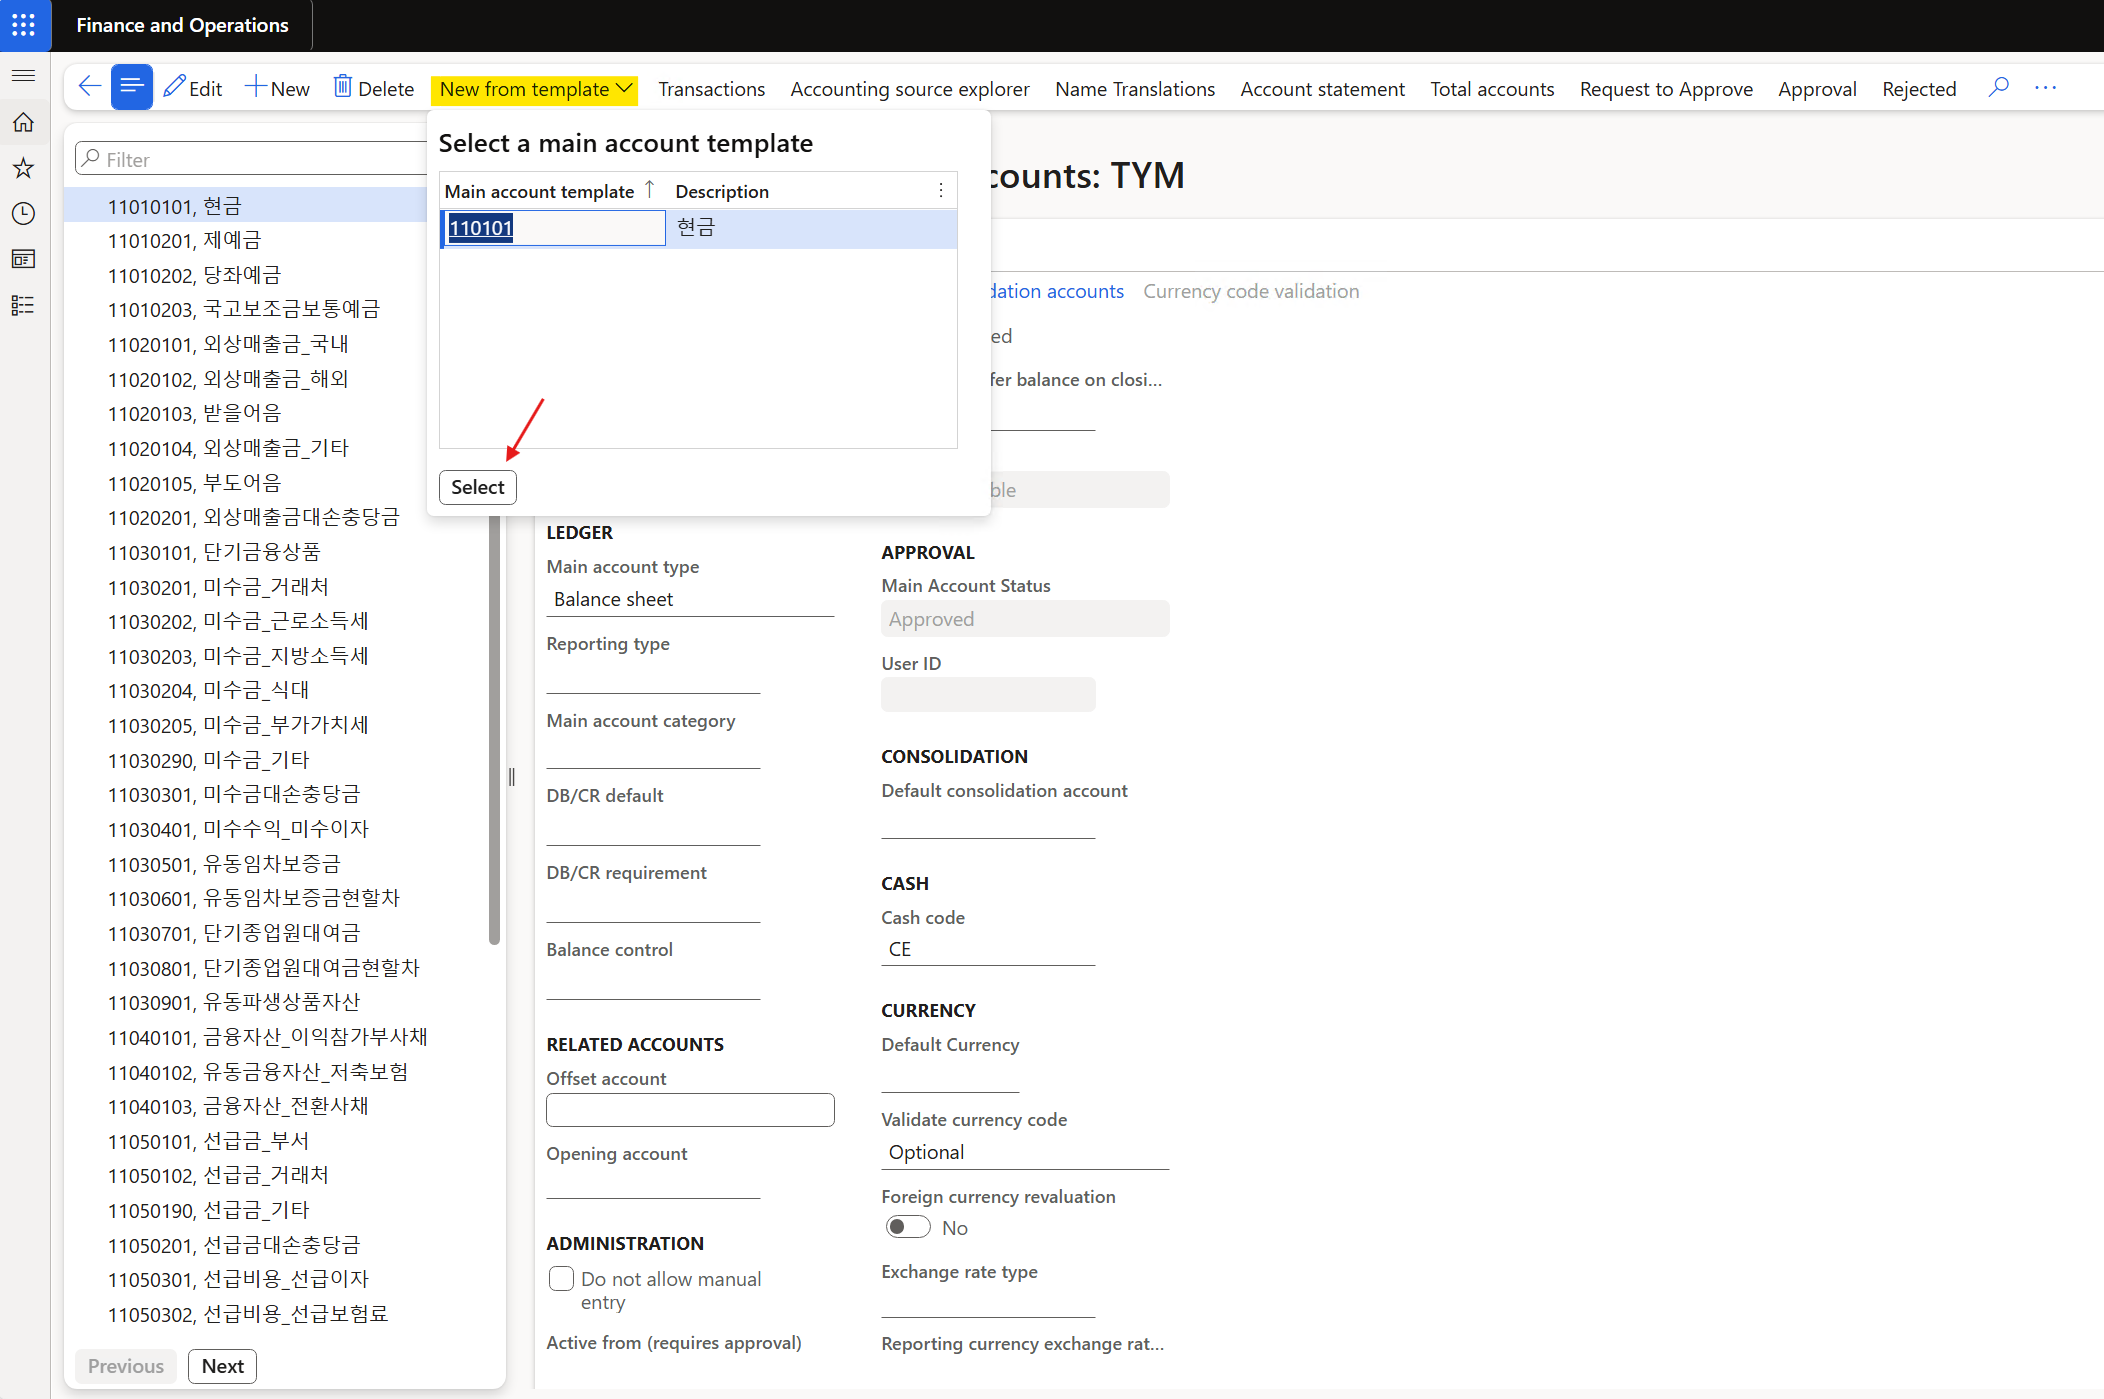This screenshot has height=1399, width=2104.
Task: Click the back arrow in the toolbar
Action: pyautogui.click(x=88, y=87)
